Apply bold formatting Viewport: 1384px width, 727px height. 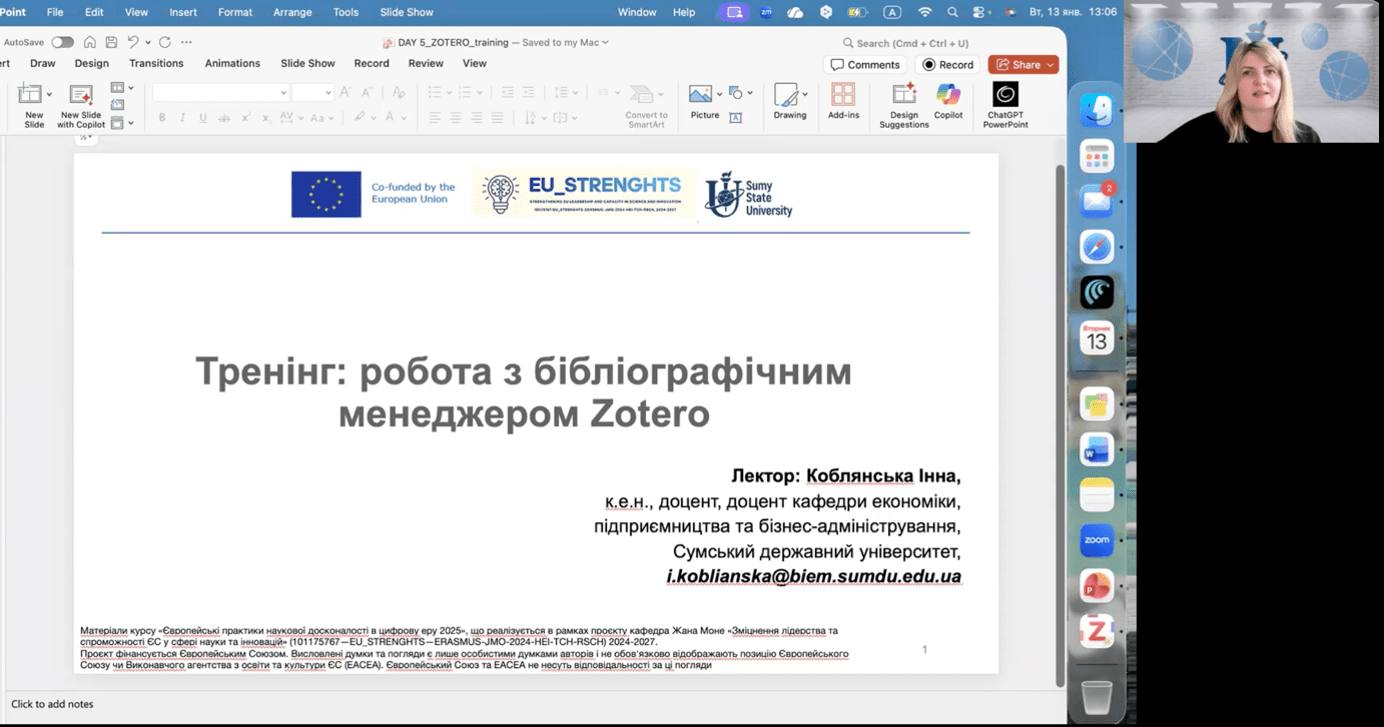click(161, 117)
